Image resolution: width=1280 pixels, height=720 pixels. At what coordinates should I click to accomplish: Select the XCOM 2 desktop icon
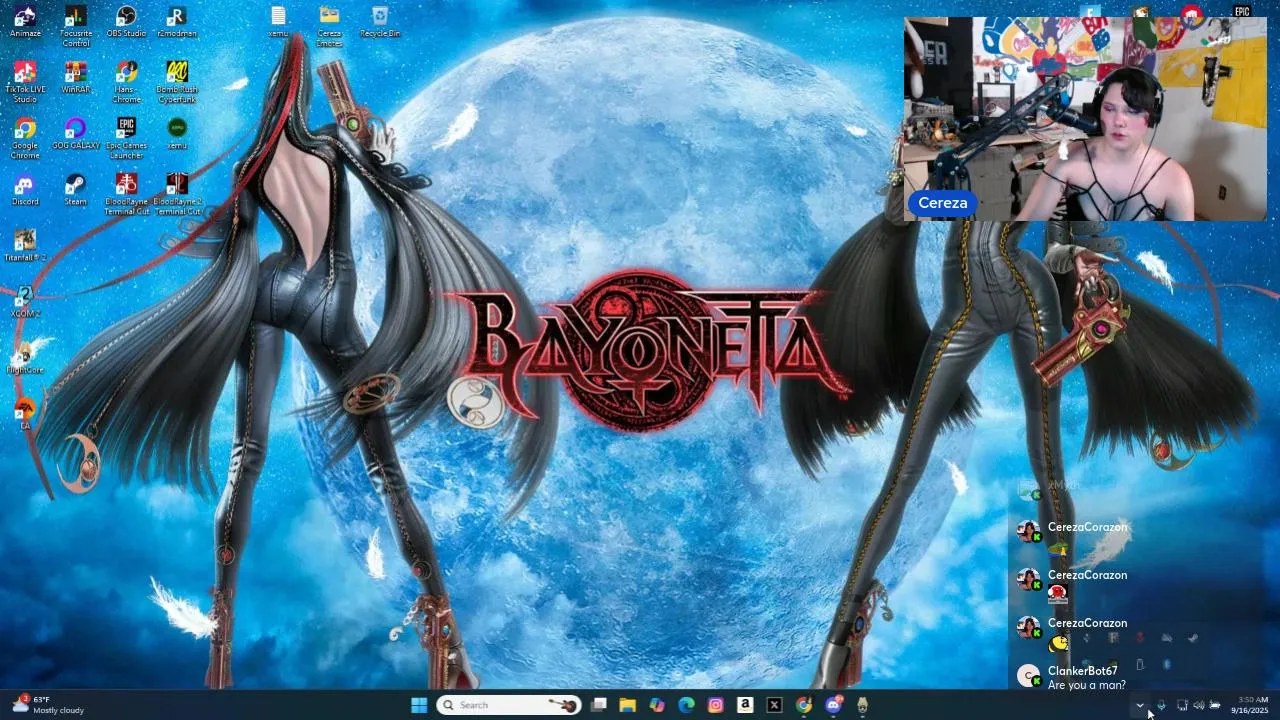(x=25, y=302)
